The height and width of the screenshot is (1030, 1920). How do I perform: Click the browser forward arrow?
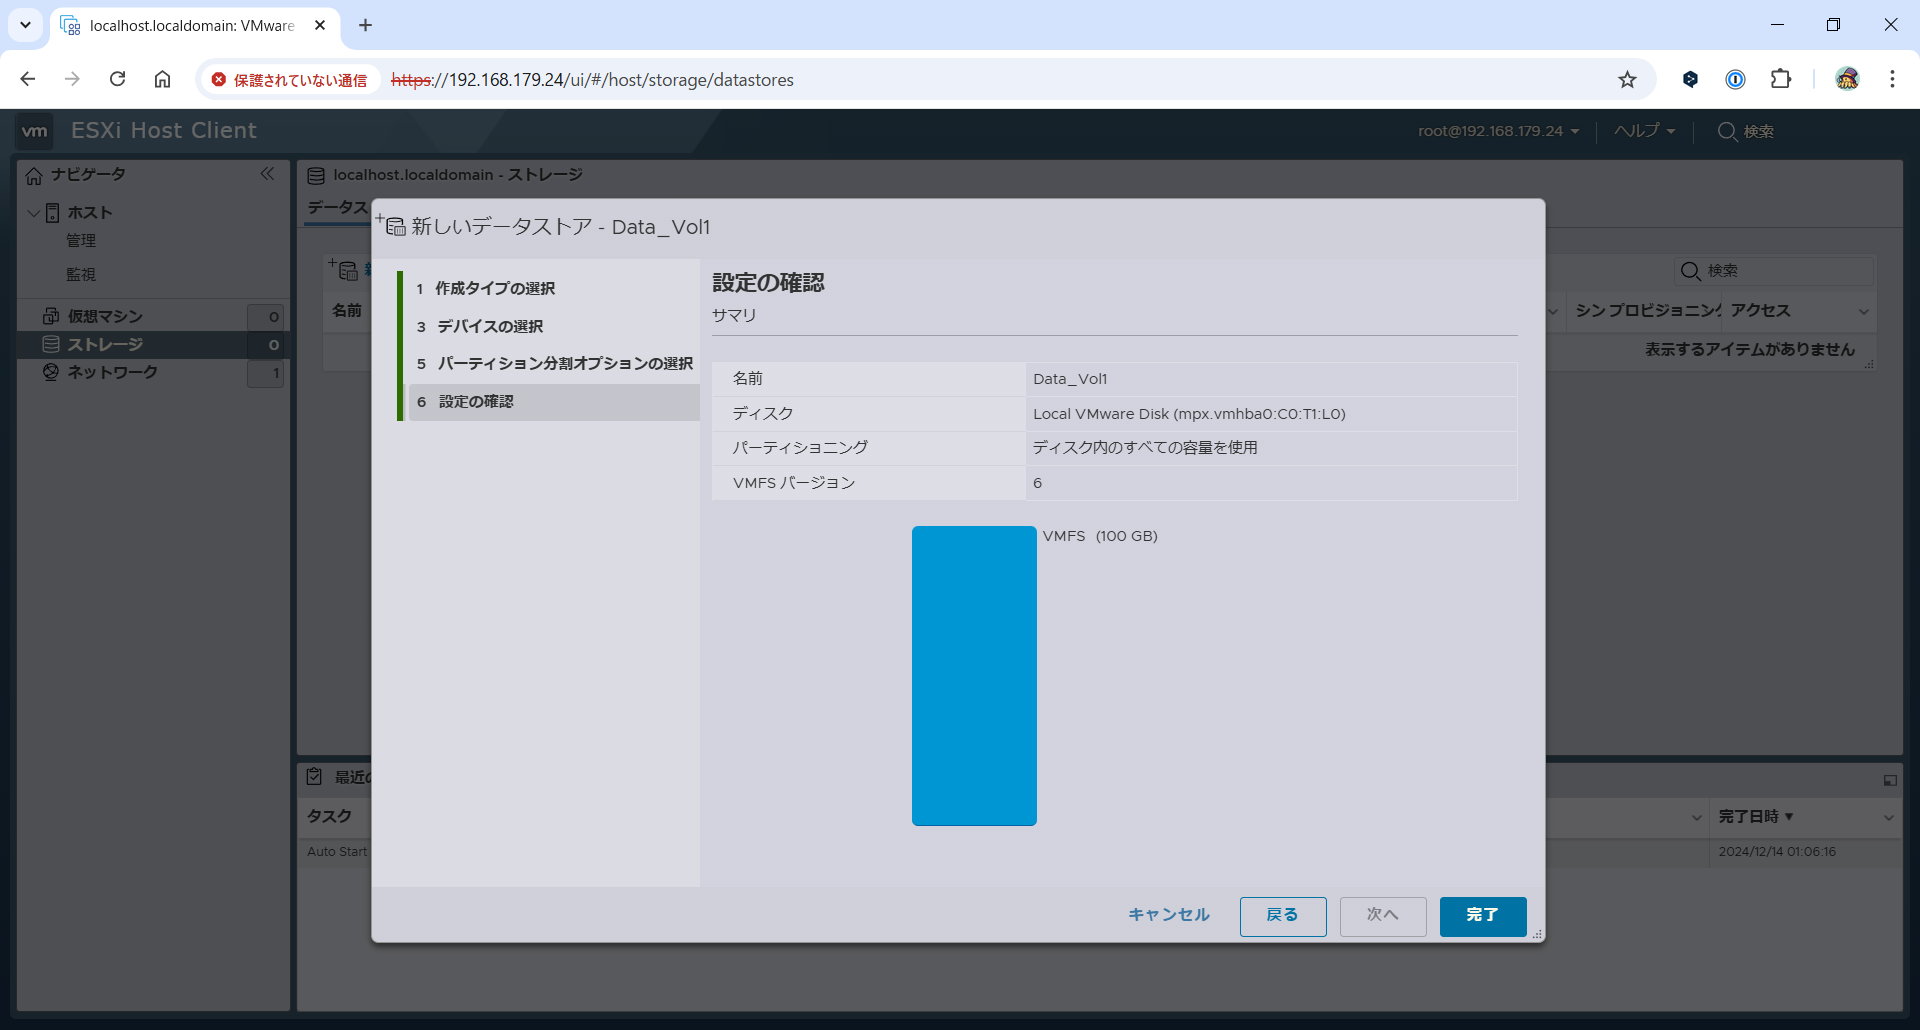click(x=72, y=79)
